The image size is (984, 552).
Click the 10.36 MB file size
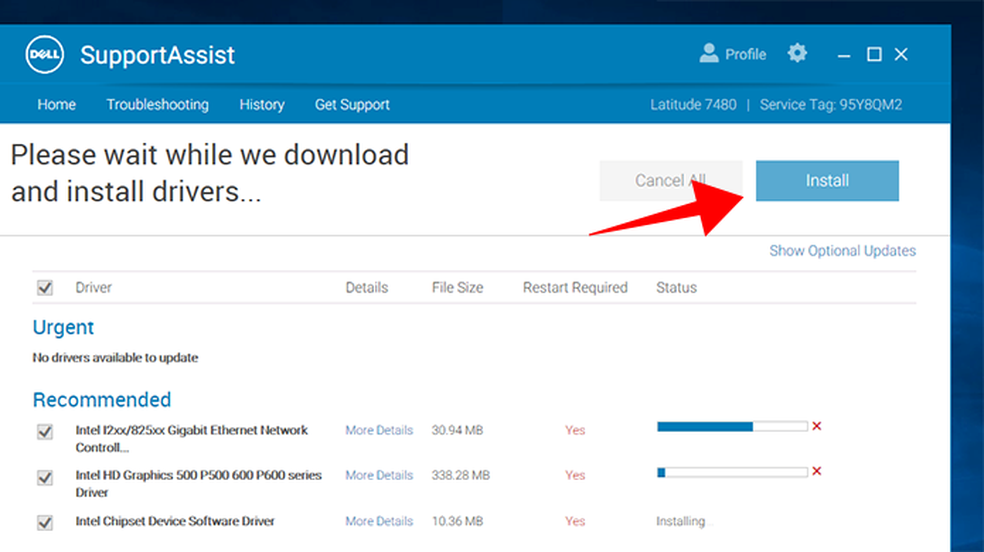coord(457,521)
